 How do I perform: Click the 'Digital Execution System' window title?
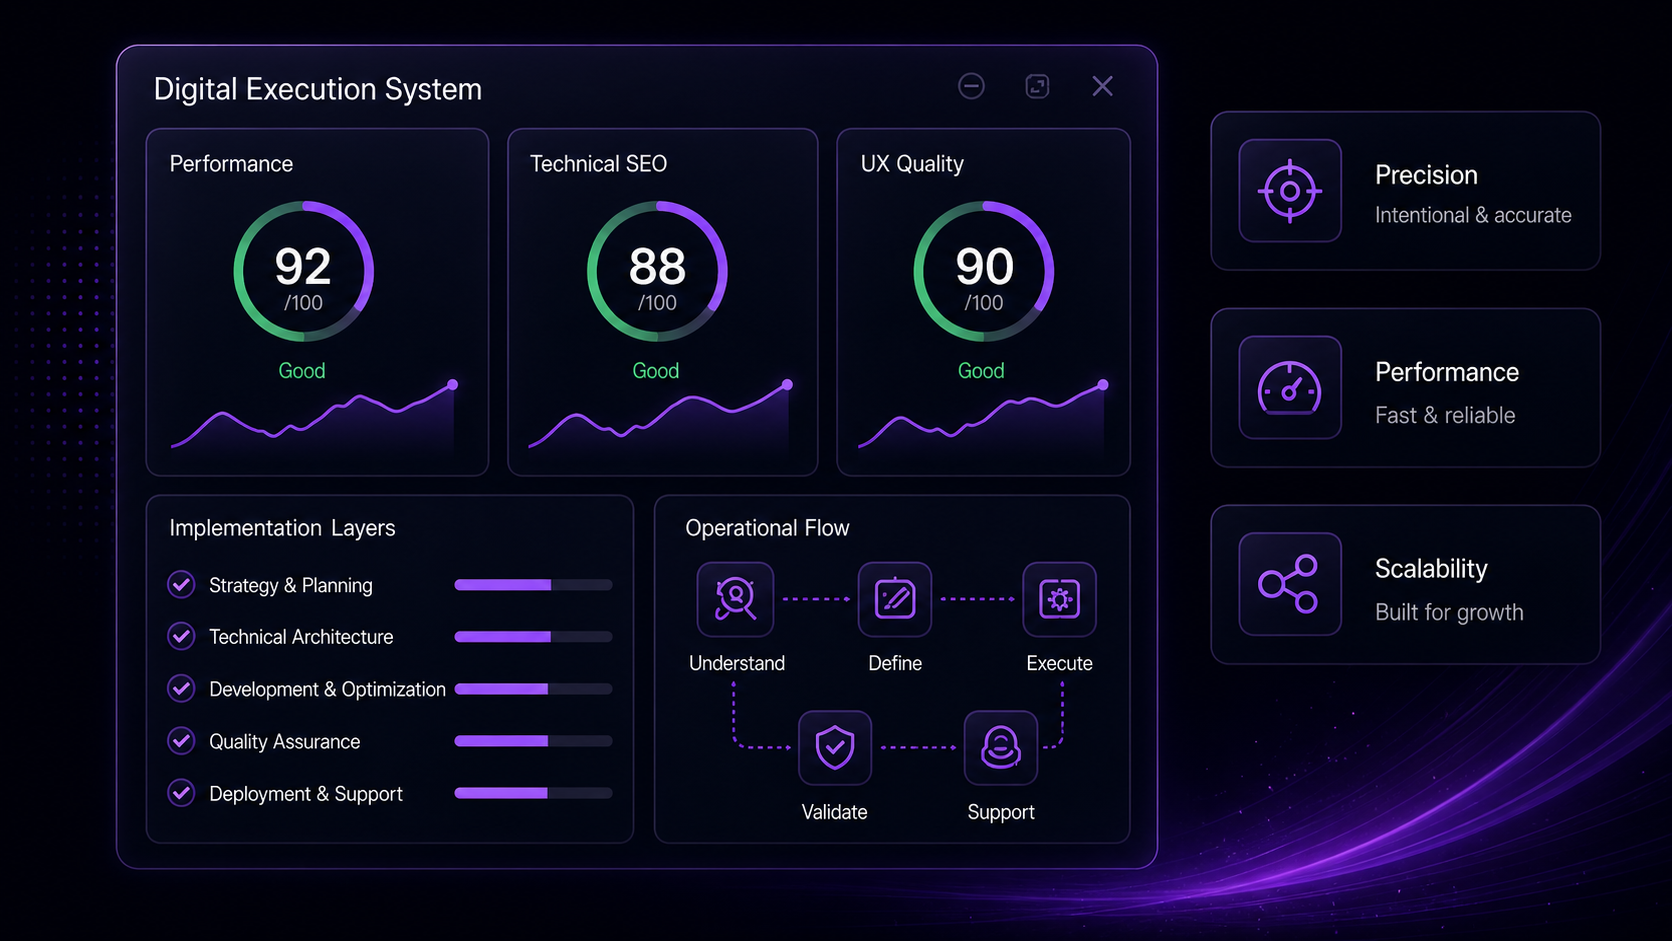[x=318, y=89]
